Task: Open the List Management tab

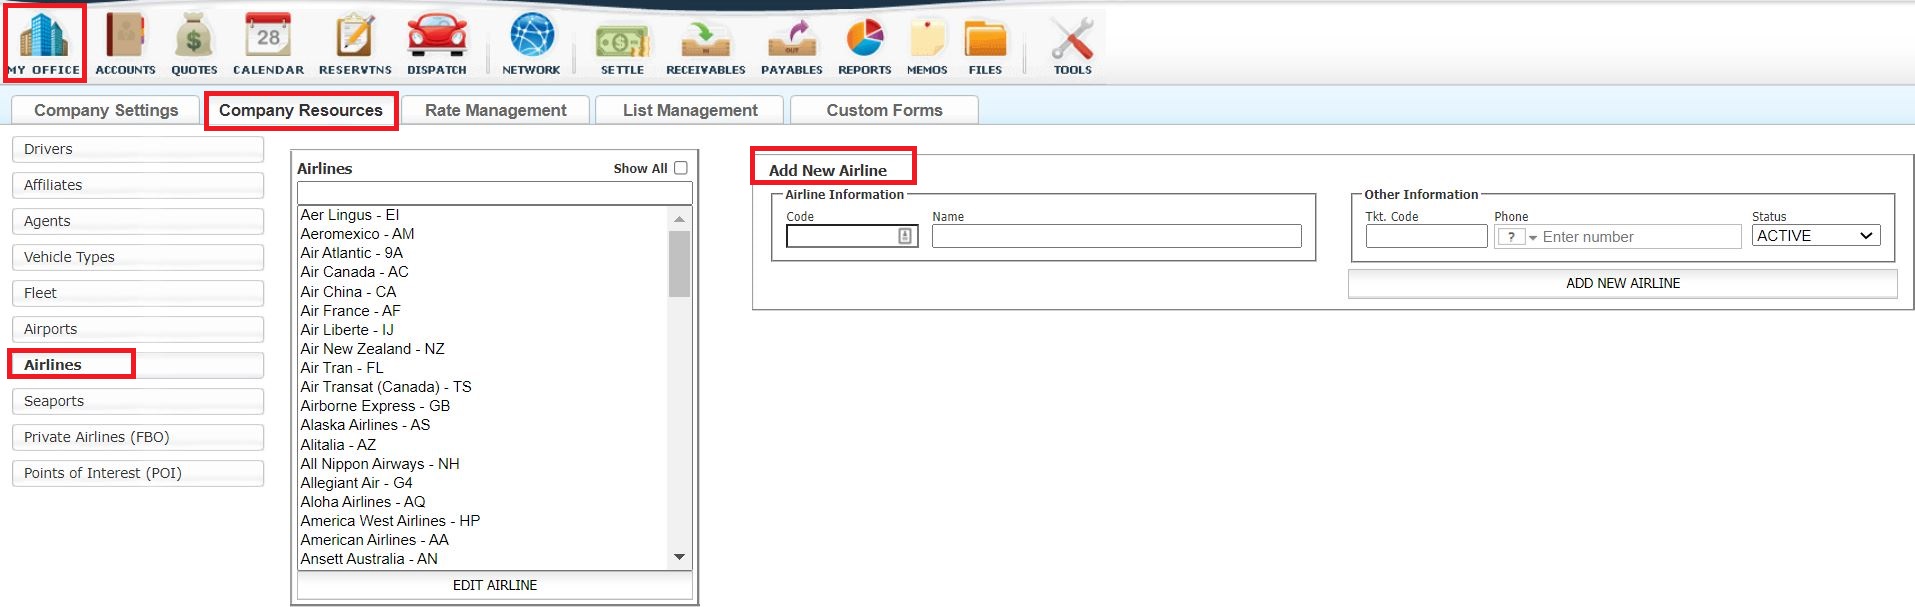Action: pyautogui.click(x=690, y=110)
